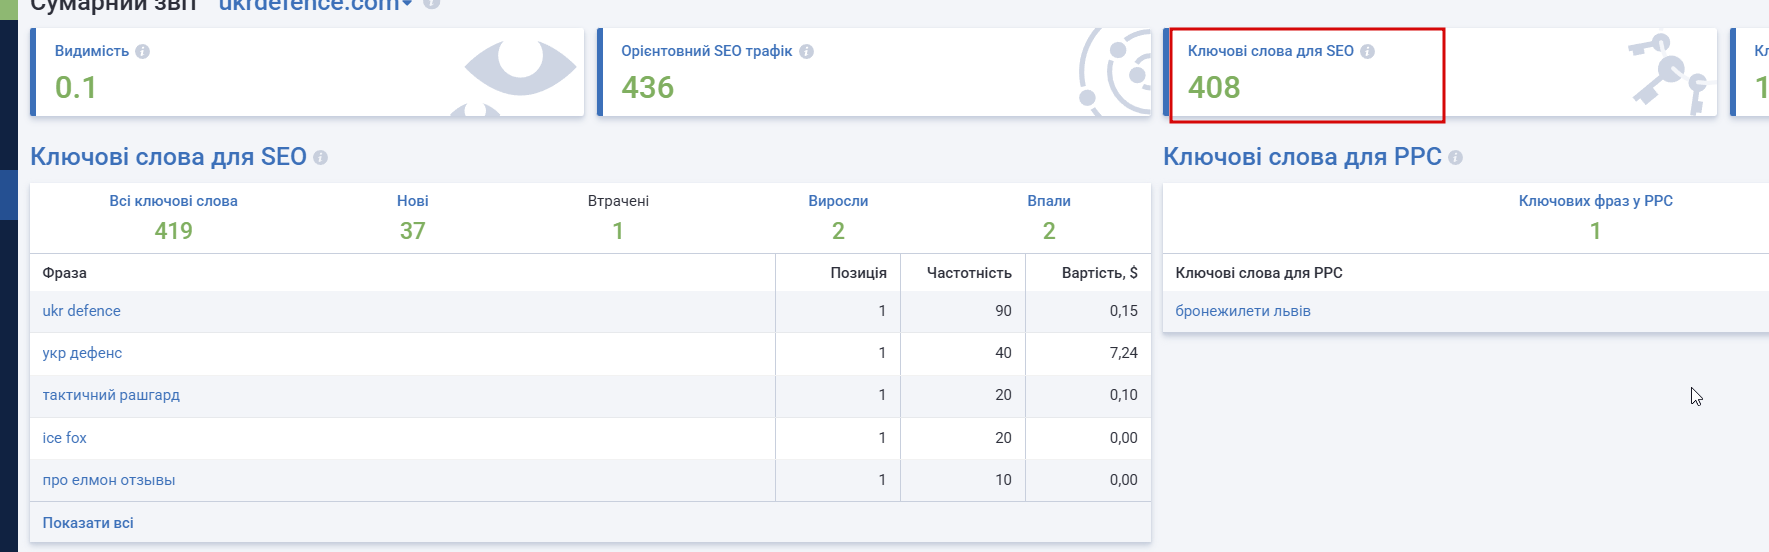Open the Виросли keywords tab

coord(838,217)
